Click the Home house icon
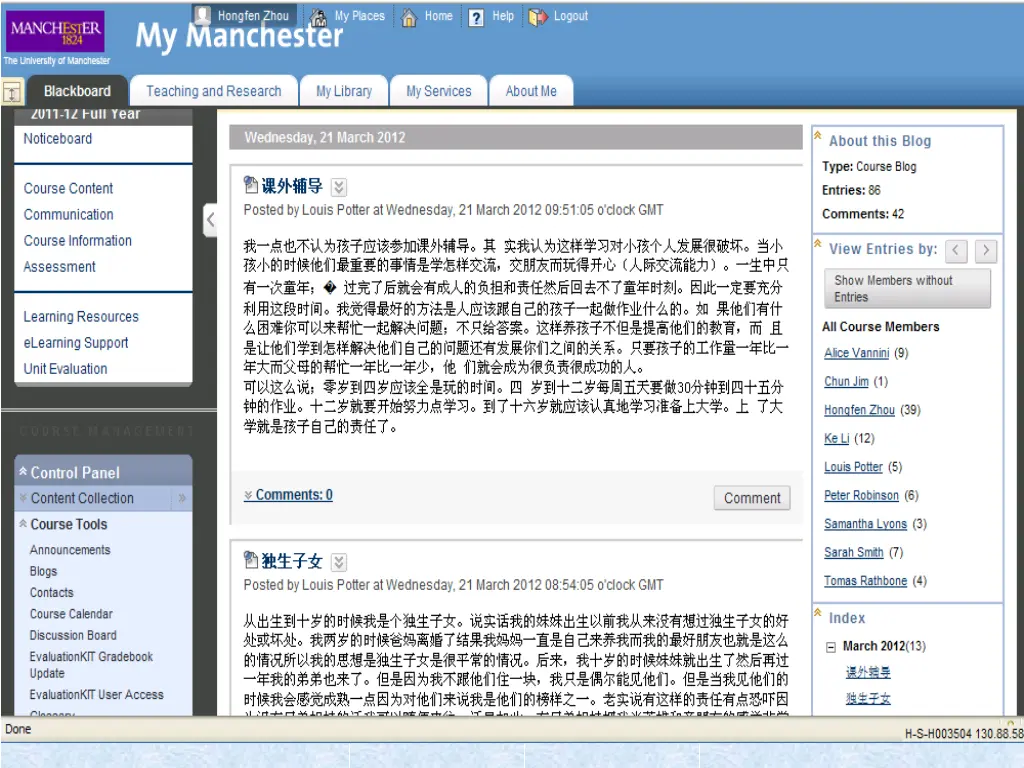The width and height of the screenshot is (1024, 768). [409, 17]
